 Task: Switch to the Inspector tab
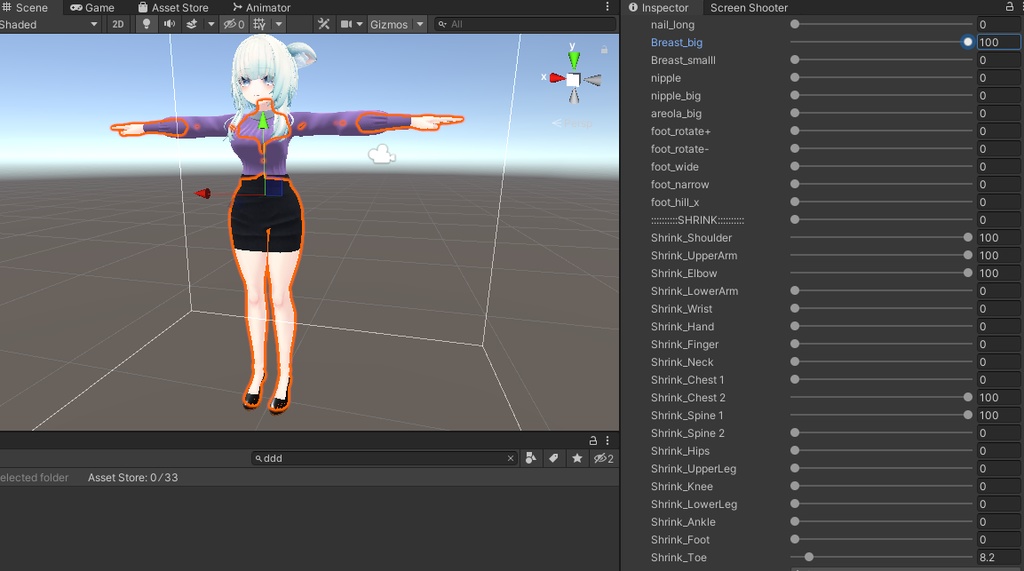[x=658, y=7]
